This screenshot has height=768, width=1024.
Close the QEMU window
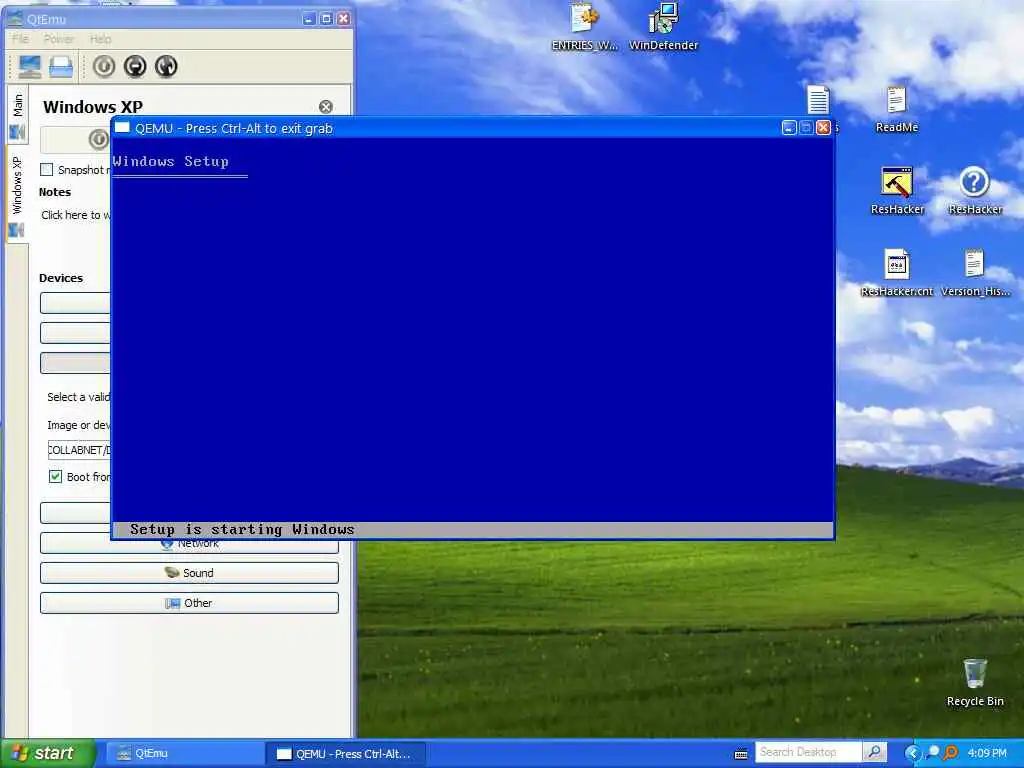[824, 128]
